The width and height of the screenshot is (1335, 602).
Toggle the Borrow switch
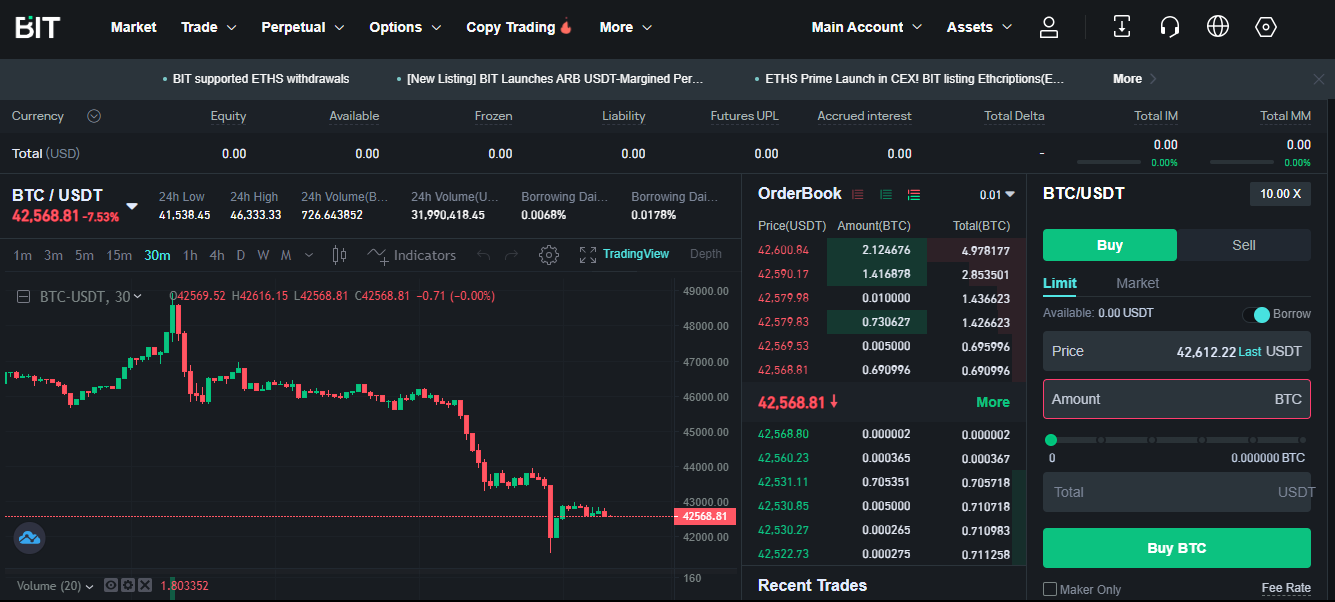pos(1256,314)
